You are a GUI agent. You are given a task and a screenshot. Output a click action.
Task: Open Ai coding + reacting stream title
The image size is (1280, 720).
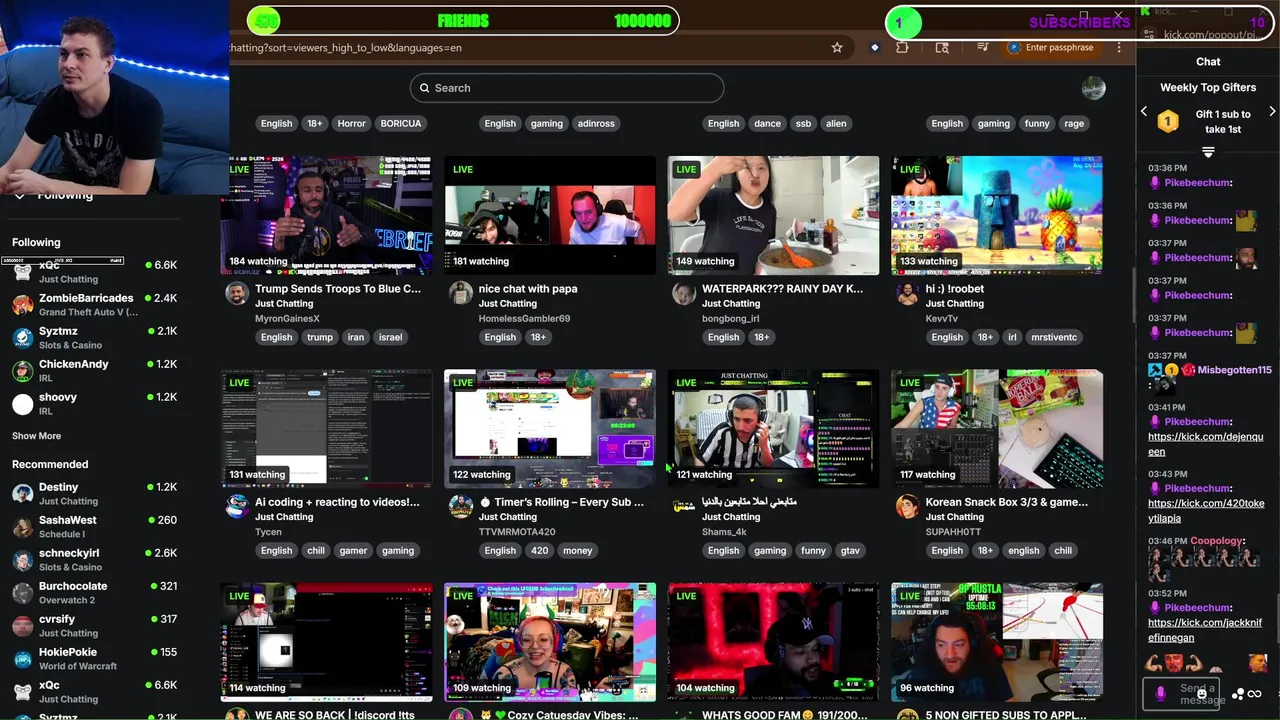pos(337,502)
